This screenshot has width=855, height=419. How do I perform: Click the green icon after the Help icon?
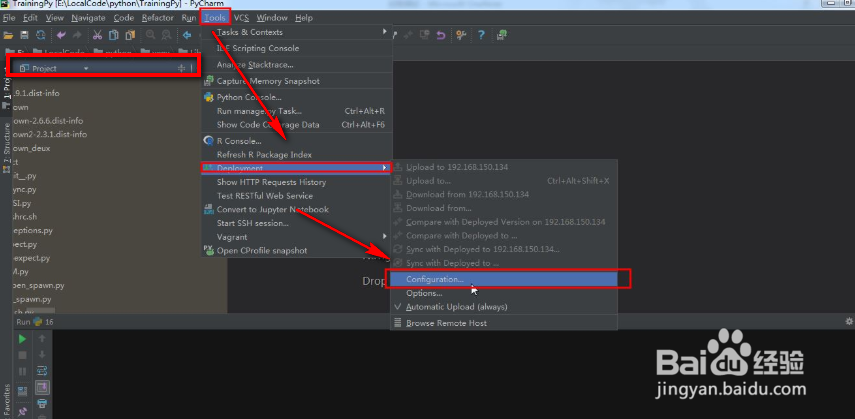(502, 35)
